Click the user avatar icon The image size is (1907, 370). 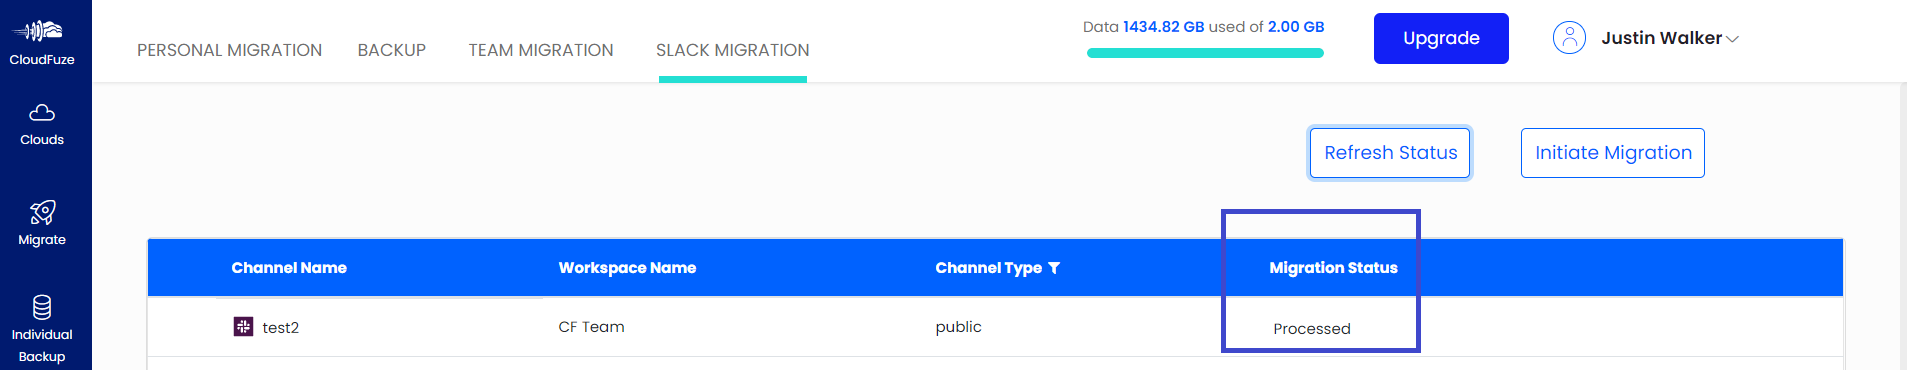(x=1569, y=38)
